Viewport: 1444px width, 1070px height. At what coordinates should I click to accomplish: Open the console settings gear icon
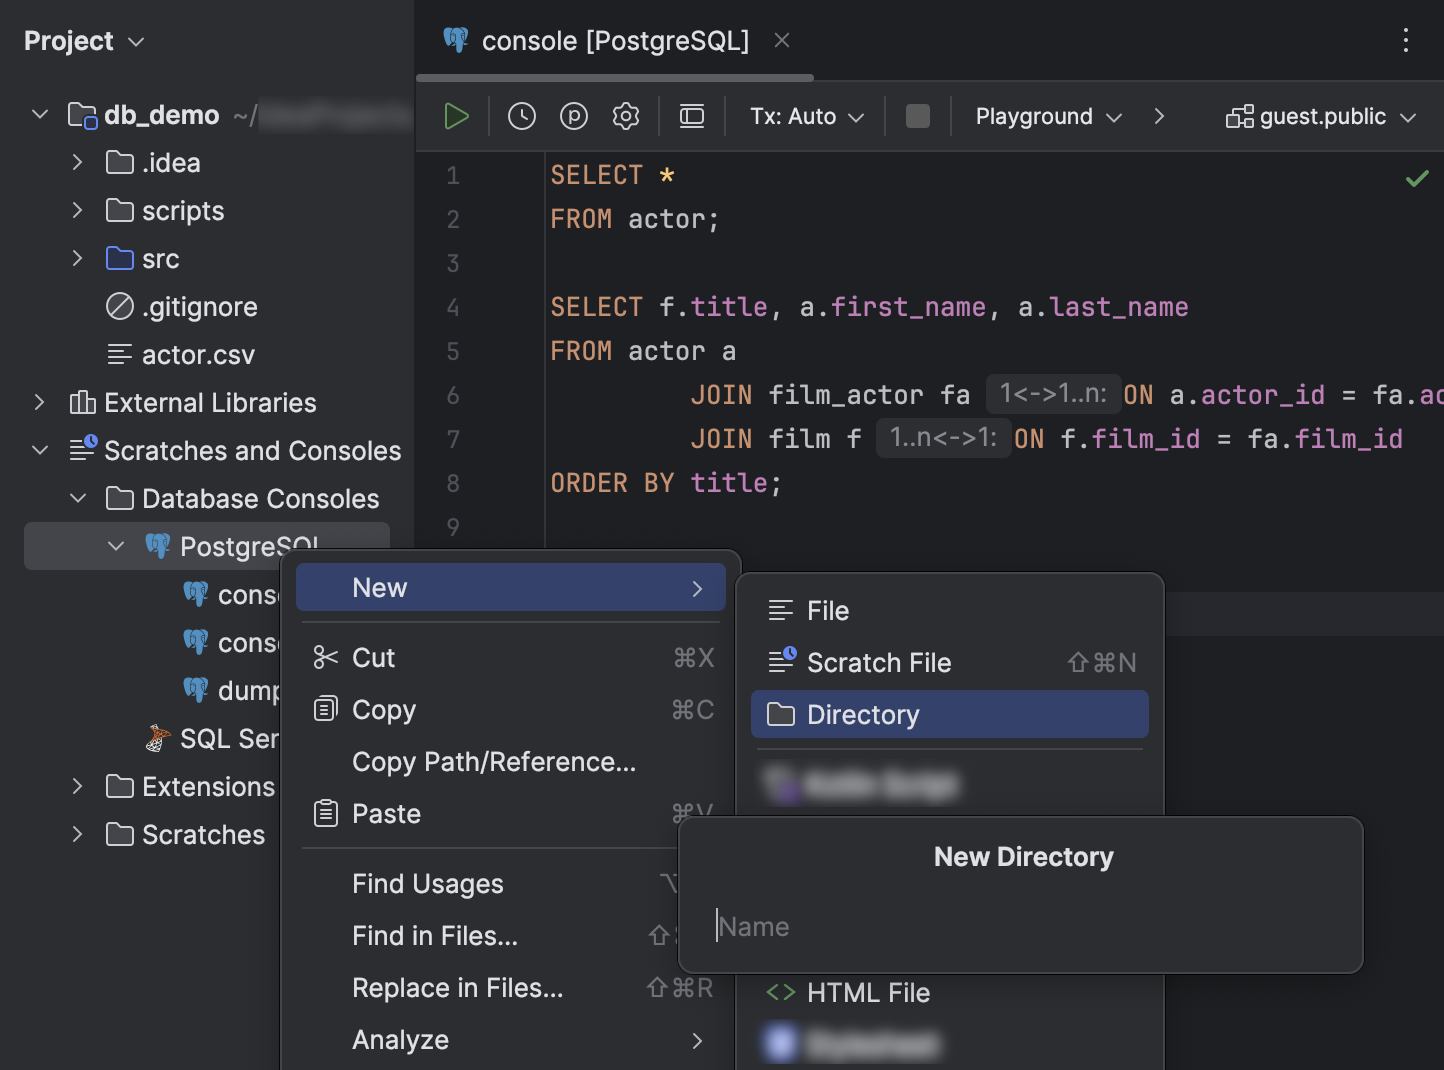click(x=625, y=116)
